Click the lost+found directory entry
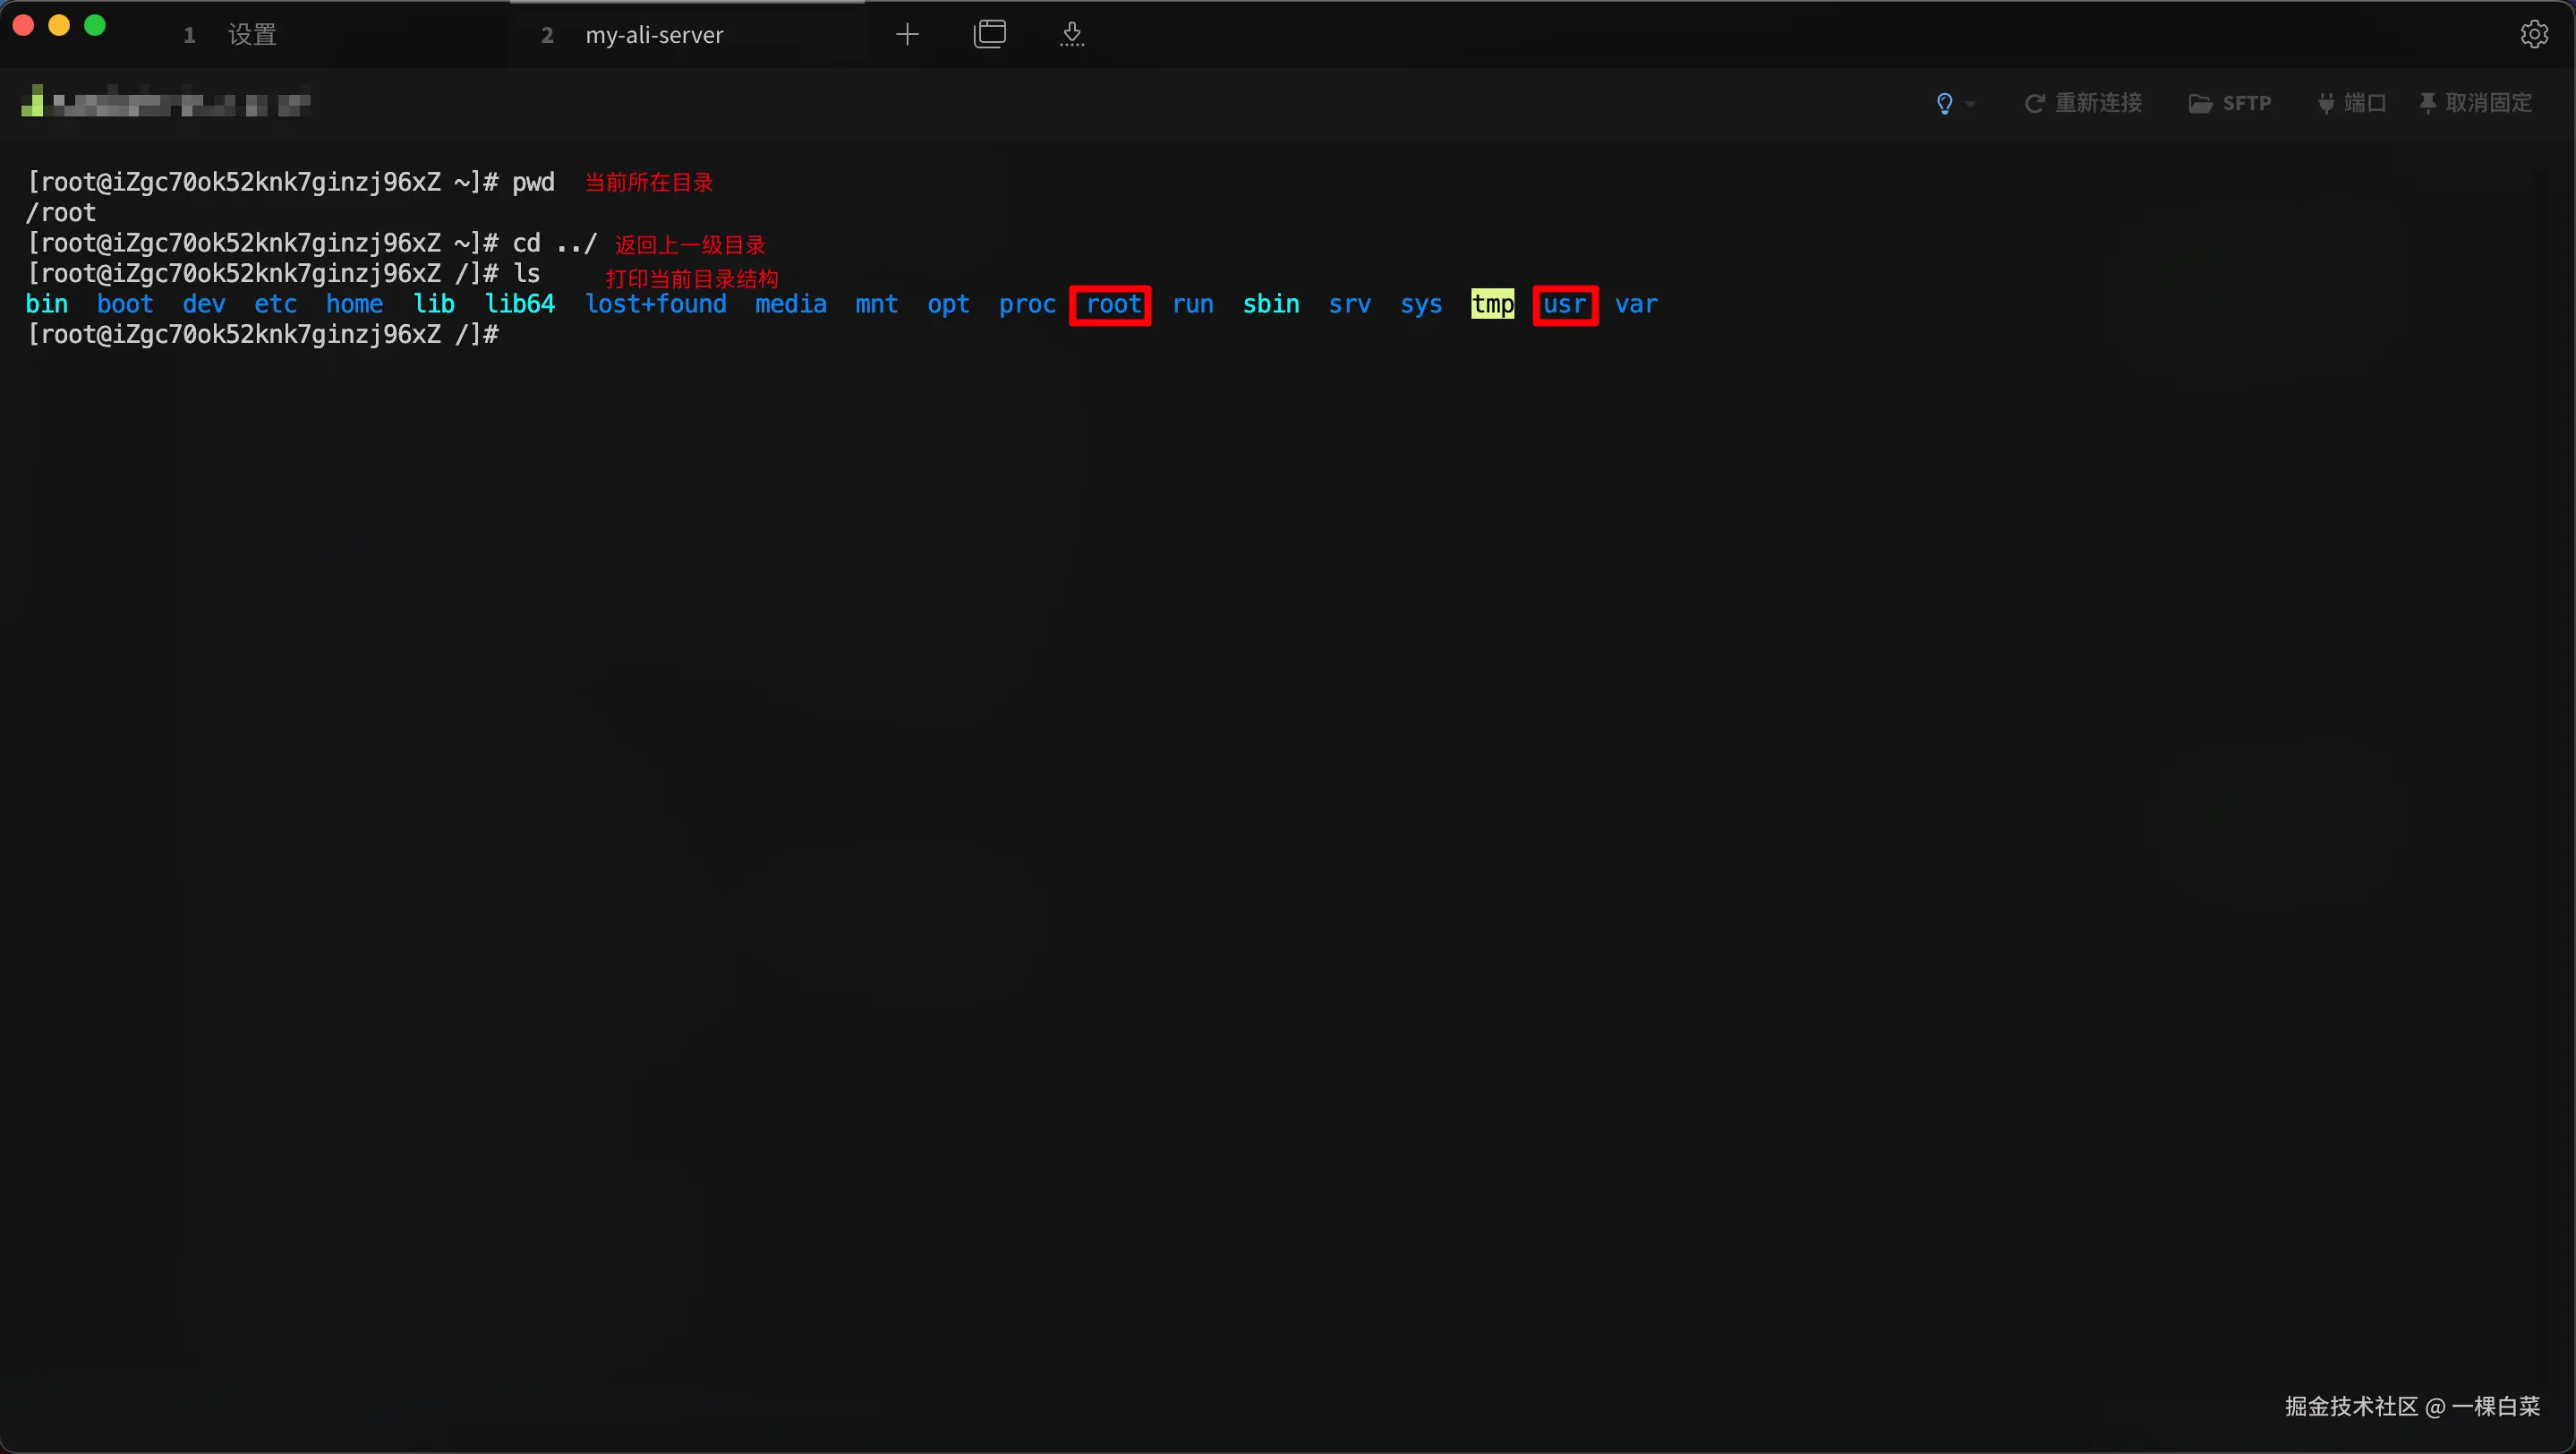 pyautogui.click(x=655, y=304)
